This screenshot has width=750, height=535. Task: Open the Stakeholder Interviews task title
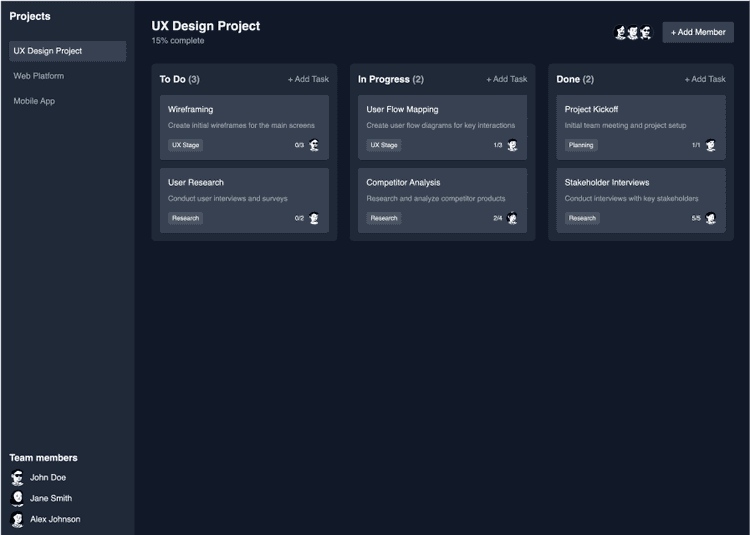pos(606,182)
